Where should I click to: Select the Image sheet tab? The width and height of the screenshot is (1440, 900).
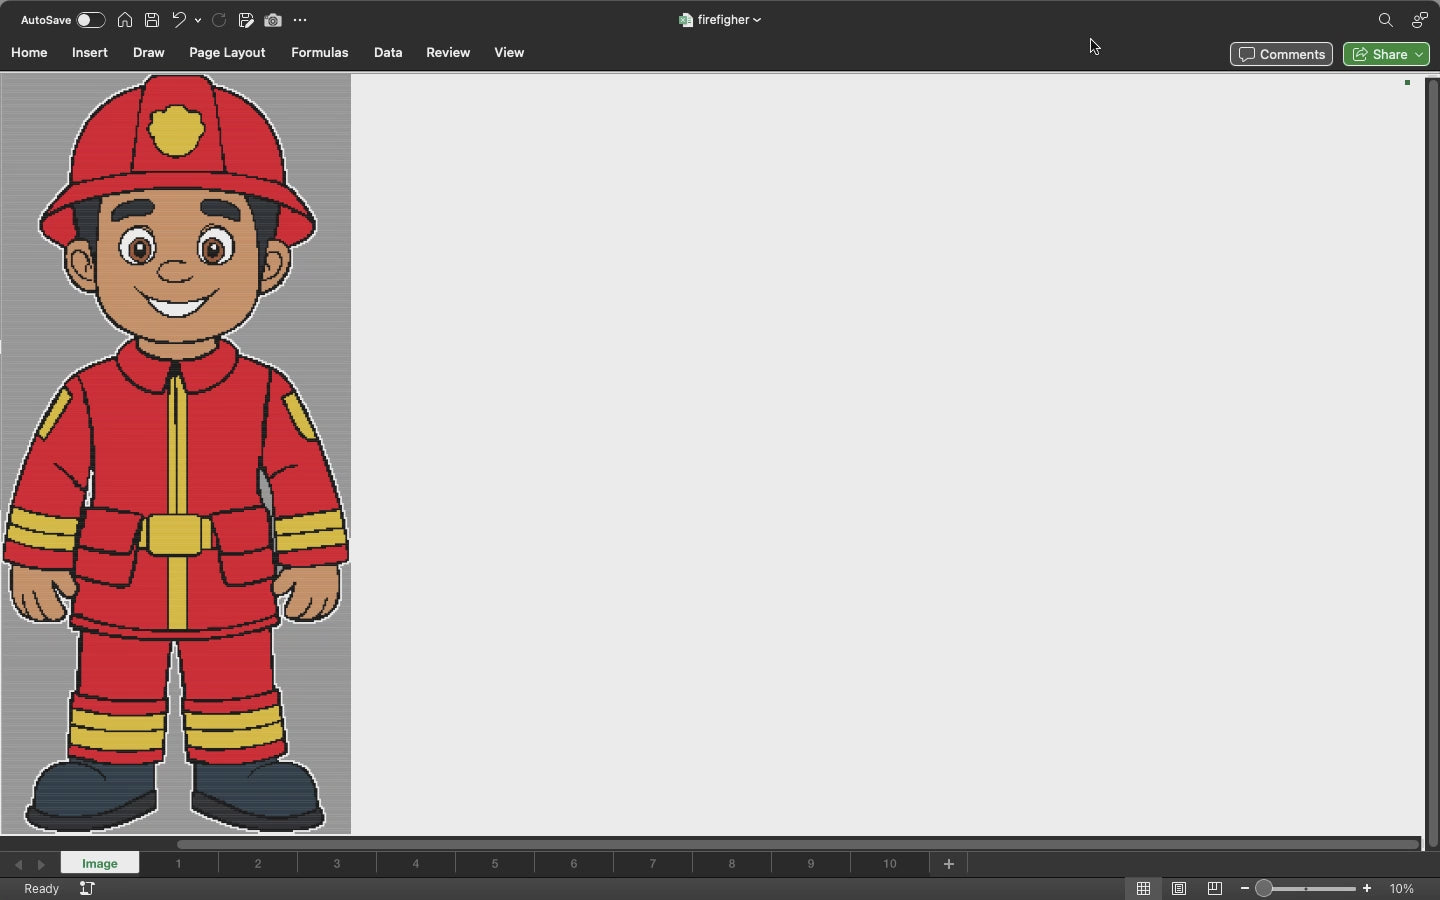coord(98,863)
